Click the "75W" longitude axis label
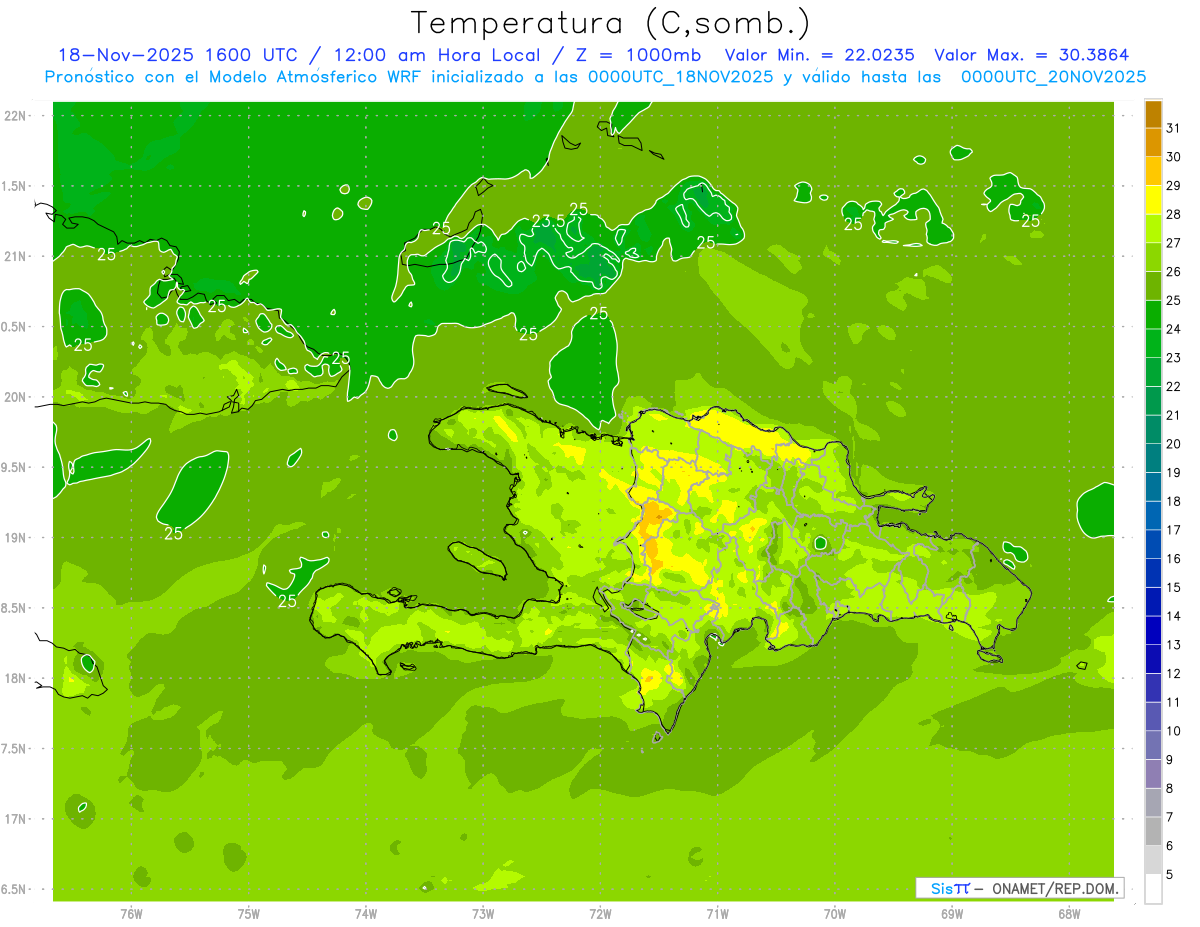1200x927 pixels. coord(248,913)
